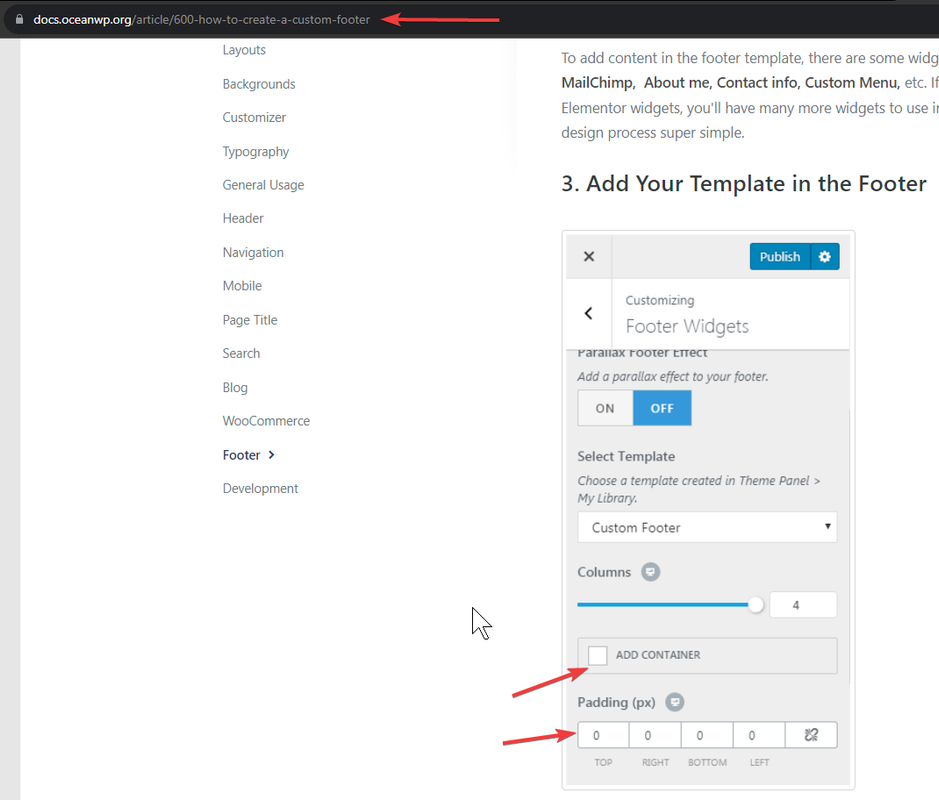The height and width of the screenshot is (800, 939).
Task: Click the docs.oceanwp.org URL in address bar
Action: point(201,20)
